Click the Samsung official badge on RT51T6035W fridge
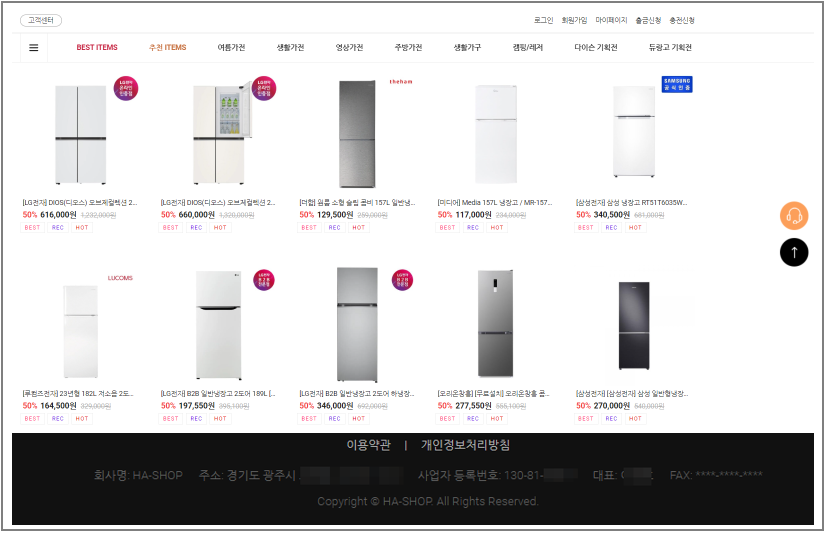This screenshot has width=826, height=533. pos(677,84)
